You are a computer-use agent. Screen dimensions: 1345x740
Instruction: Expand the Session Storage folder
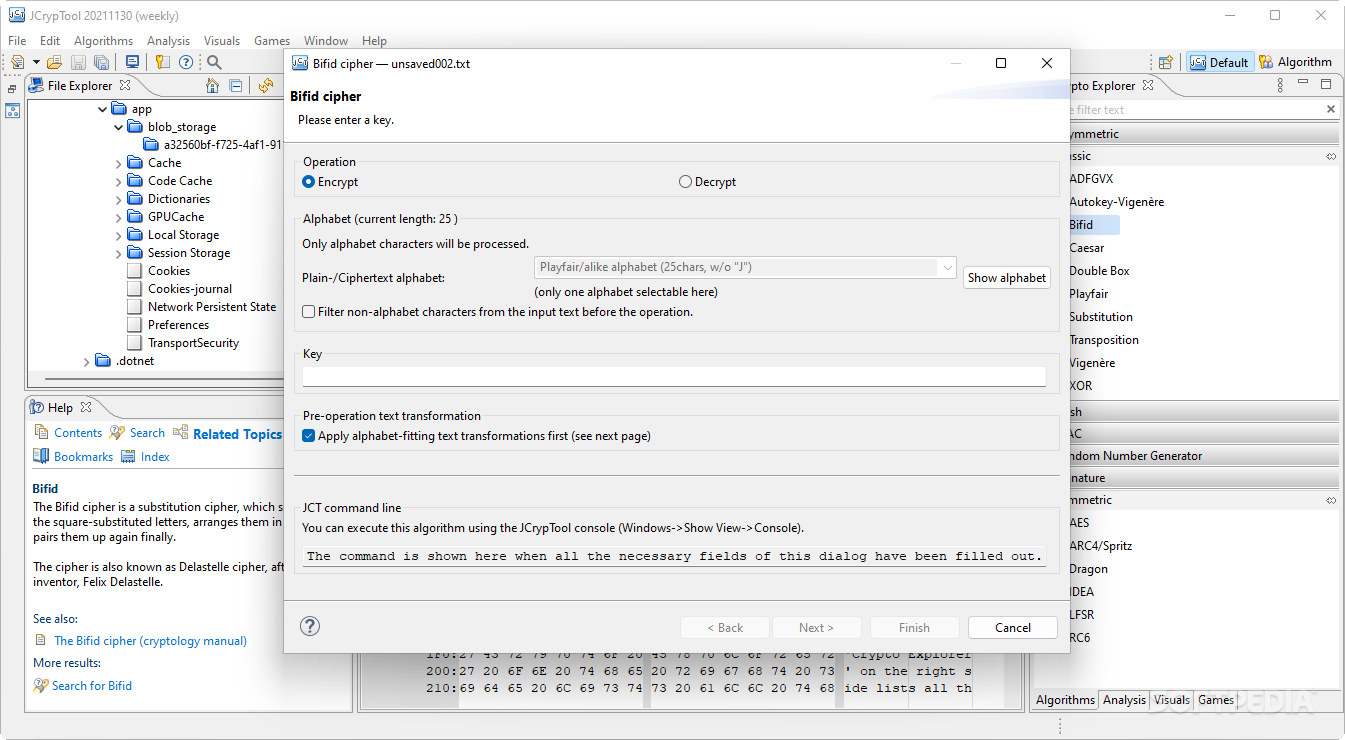[119, 253]
